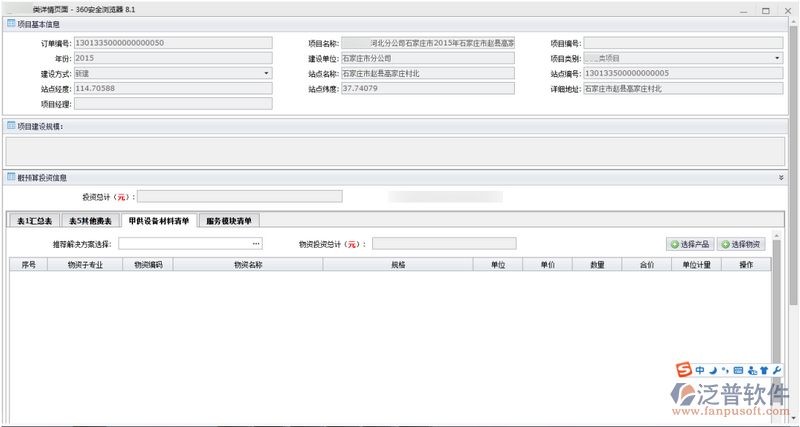
Task: Click 项目建设规模 text area
Action: click(x=395, y=151)
